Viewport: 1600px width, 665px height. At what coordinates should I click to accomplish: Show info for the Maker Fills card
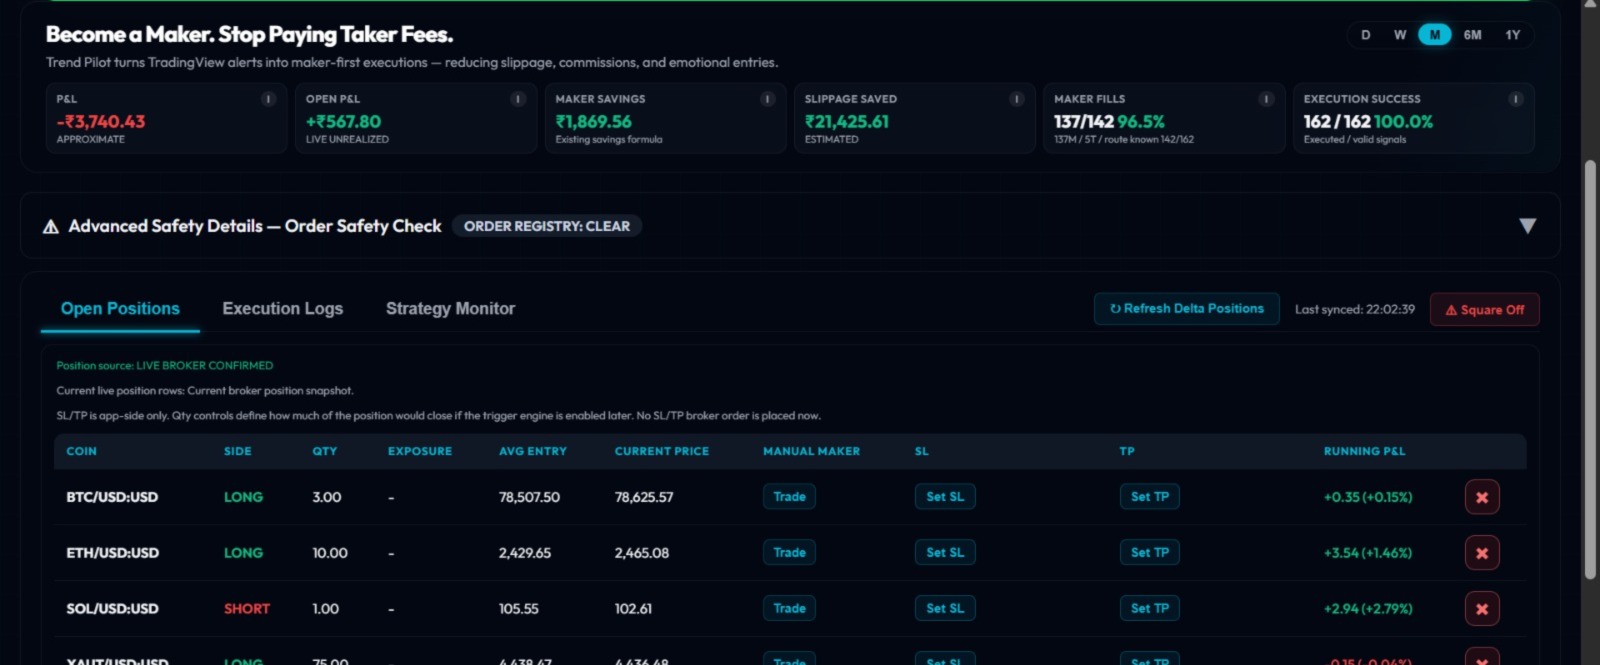(1267, 99)
